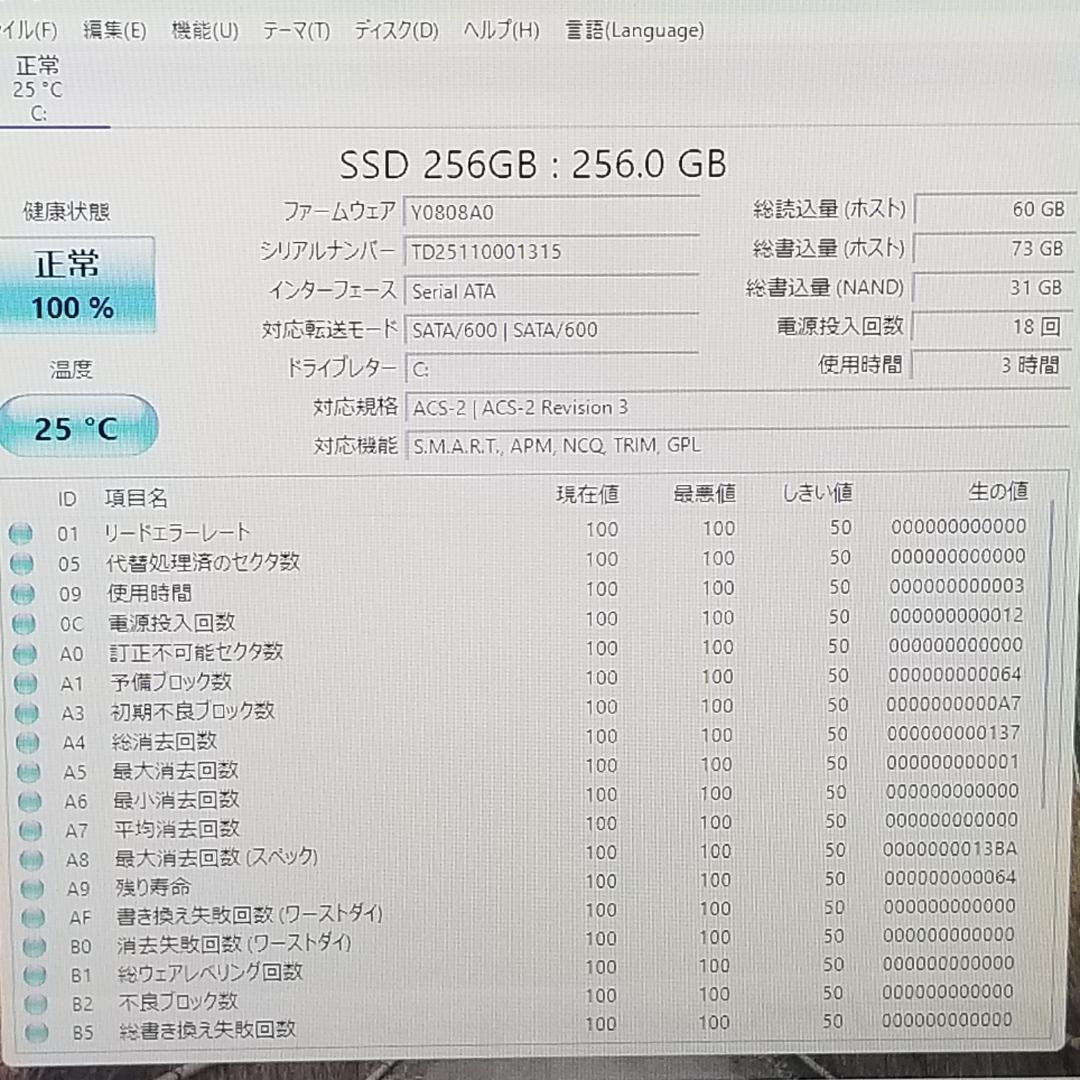This screenshot has height=1080, width=1080.
Task: Click the blue 正常 100% health status badge
Action: tap(78, 283)
